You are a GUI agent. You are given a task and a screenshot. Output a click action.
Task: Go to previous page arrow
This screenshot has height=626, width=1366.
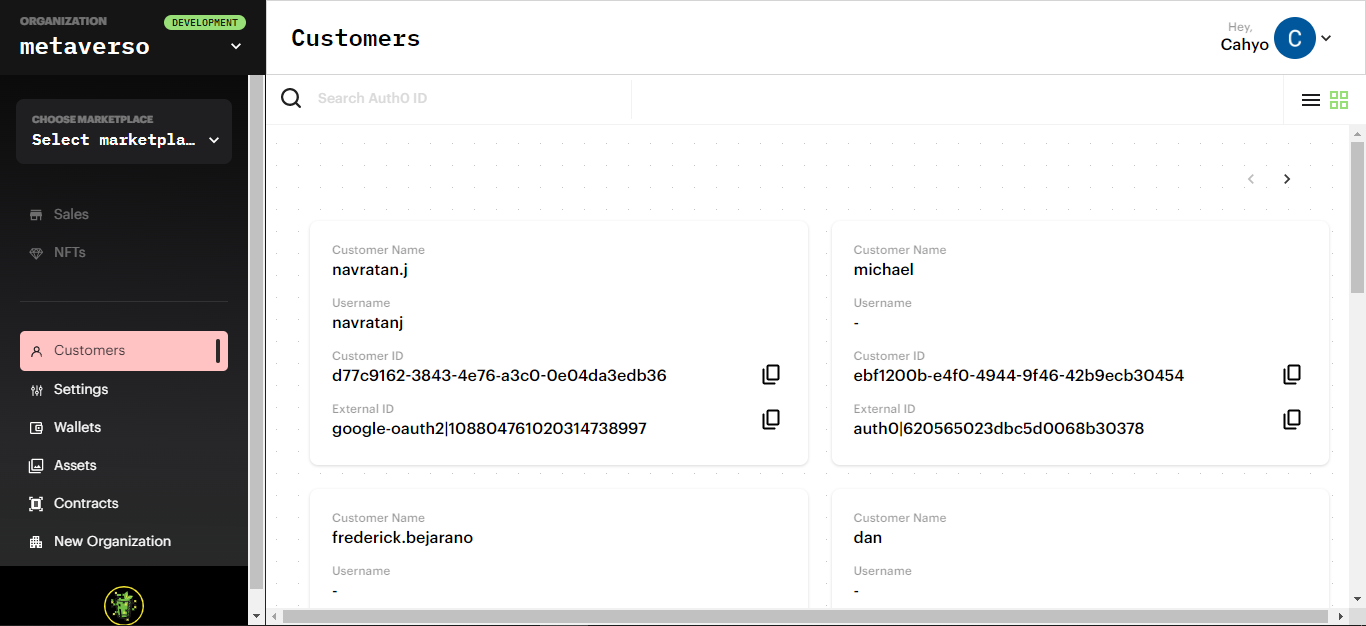click(x=1250, y=179)
